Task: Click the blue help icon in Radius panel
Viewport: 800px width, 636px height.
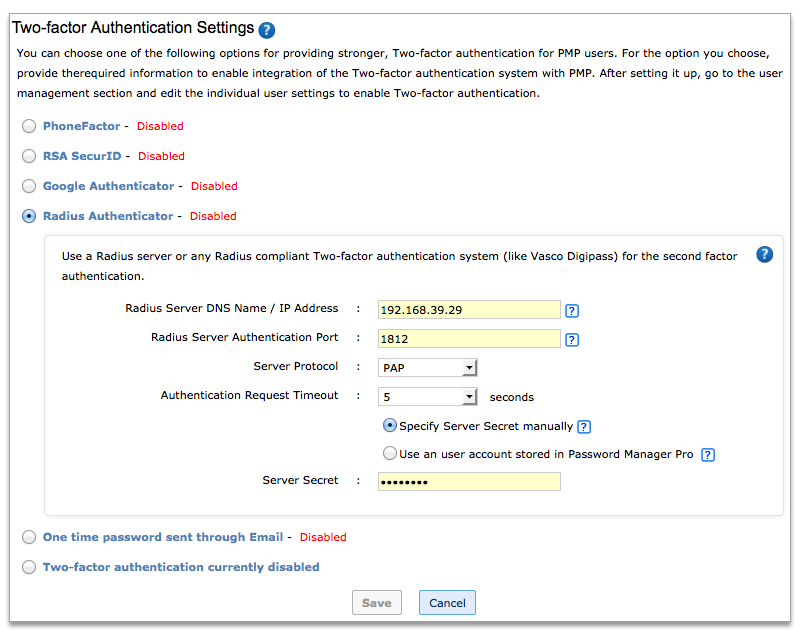Action: point(765,254)
